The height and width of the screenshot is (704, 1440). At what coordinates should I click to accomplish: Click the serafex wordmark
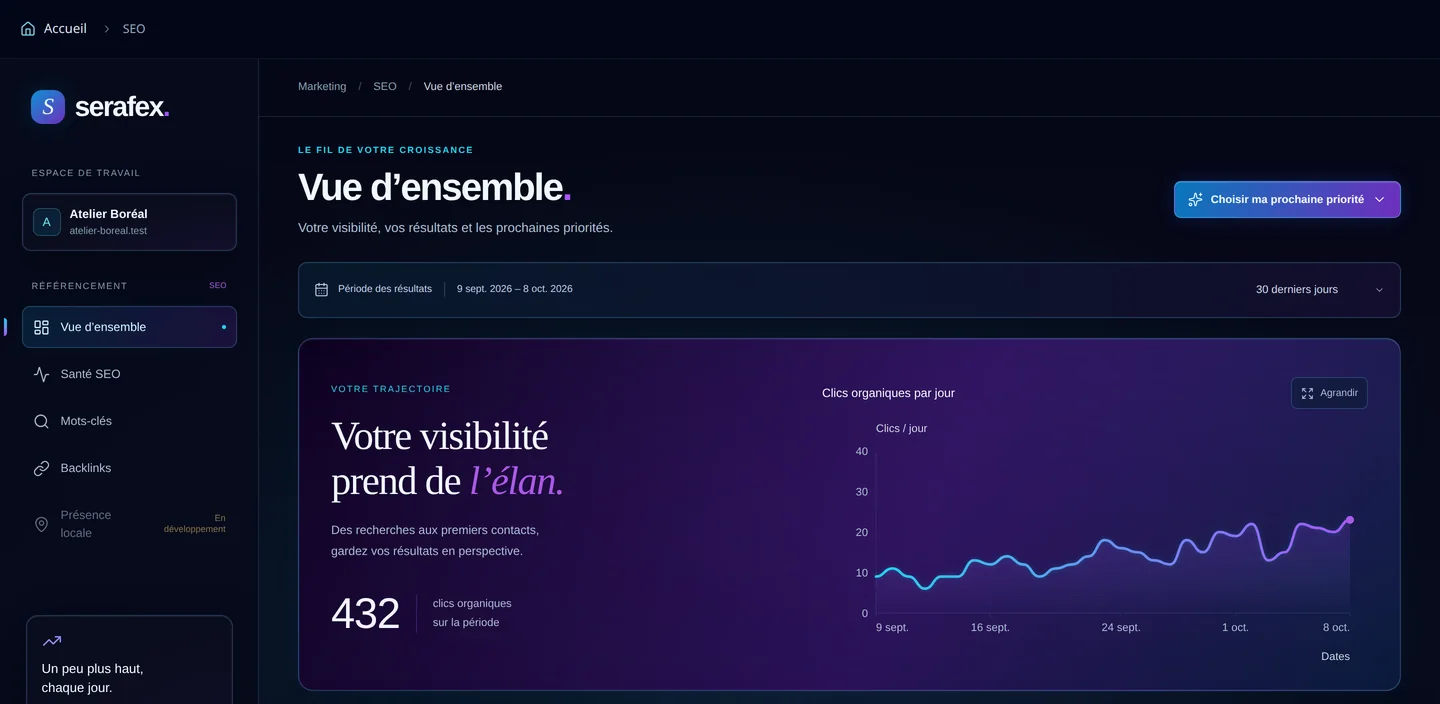click(x=122, y=107)
